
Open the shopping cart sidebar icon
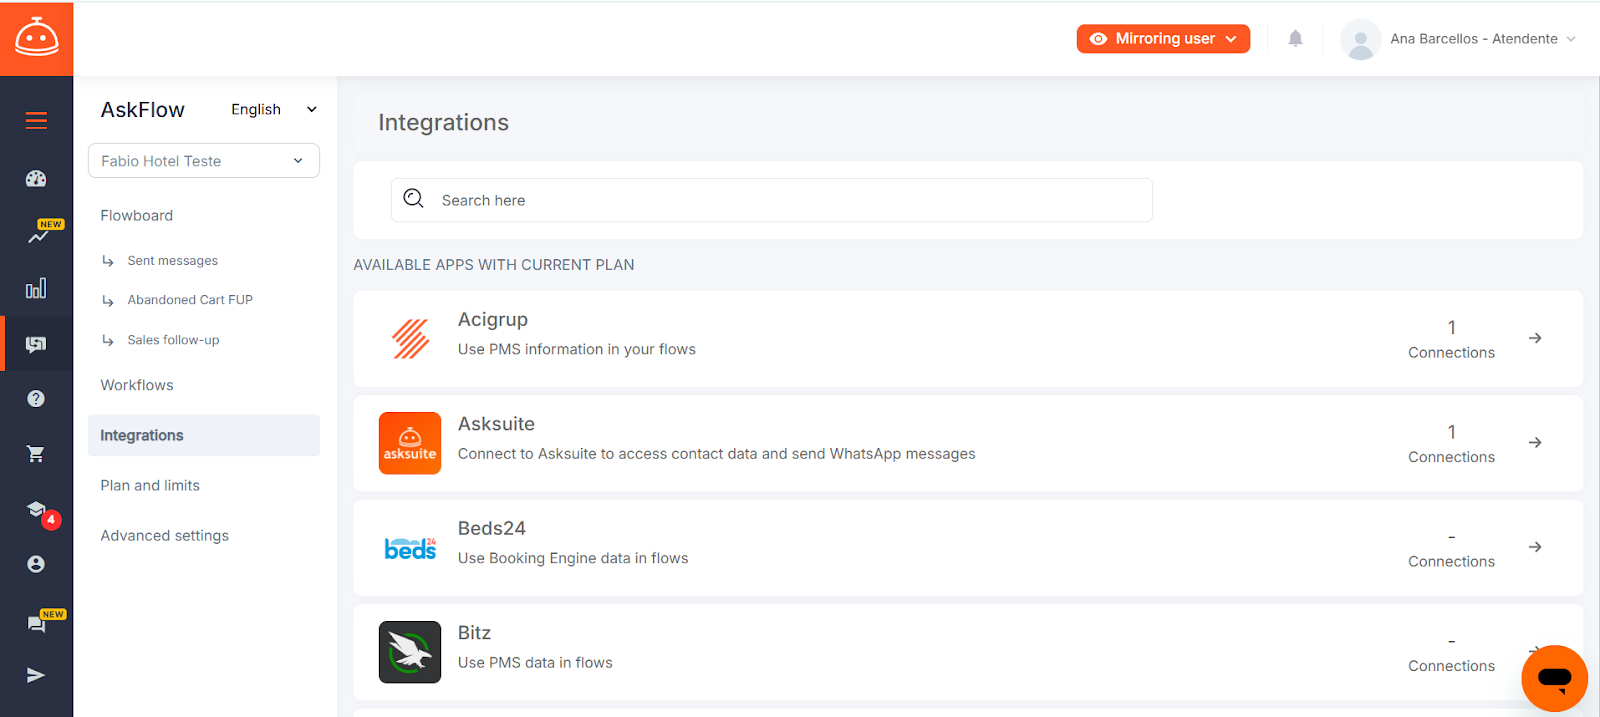pos(36,454)
